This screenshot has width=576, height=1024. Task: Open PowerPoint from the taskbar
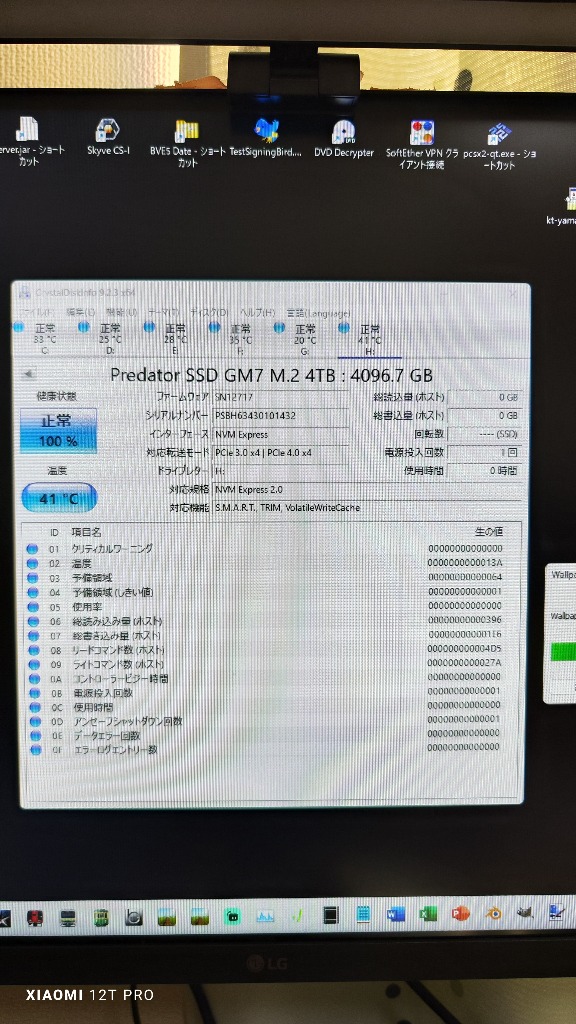[461, 914]
